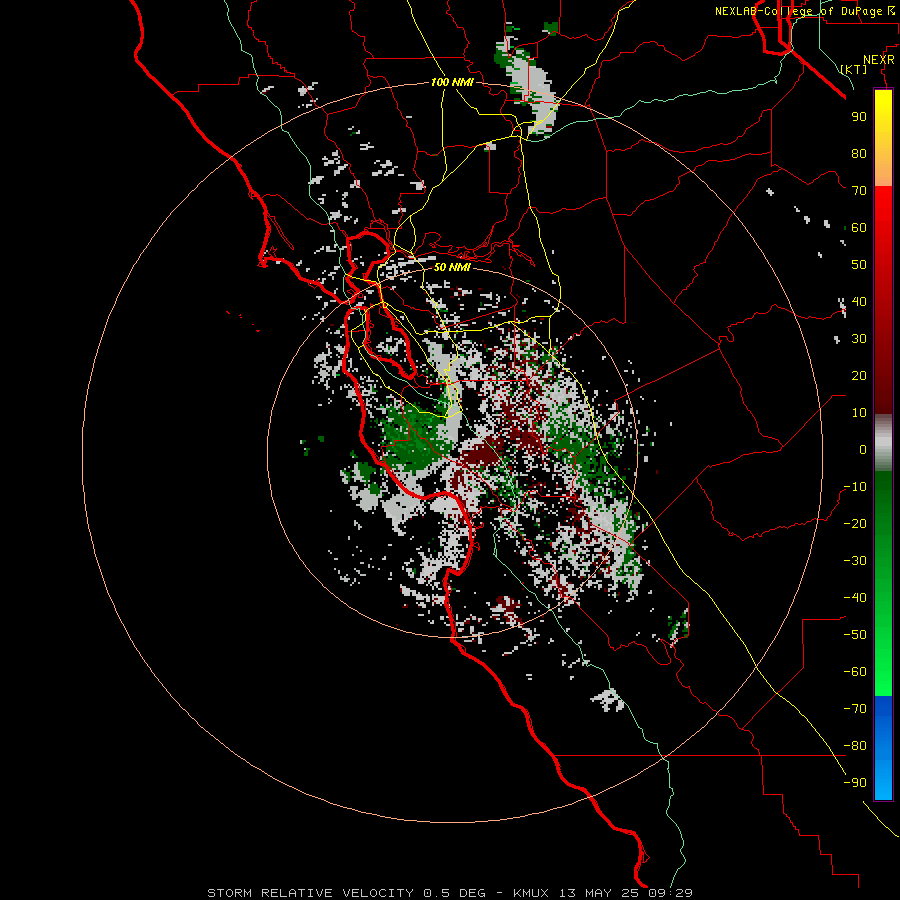Click the -80 value on the velocity scale

tap(855, 746)
